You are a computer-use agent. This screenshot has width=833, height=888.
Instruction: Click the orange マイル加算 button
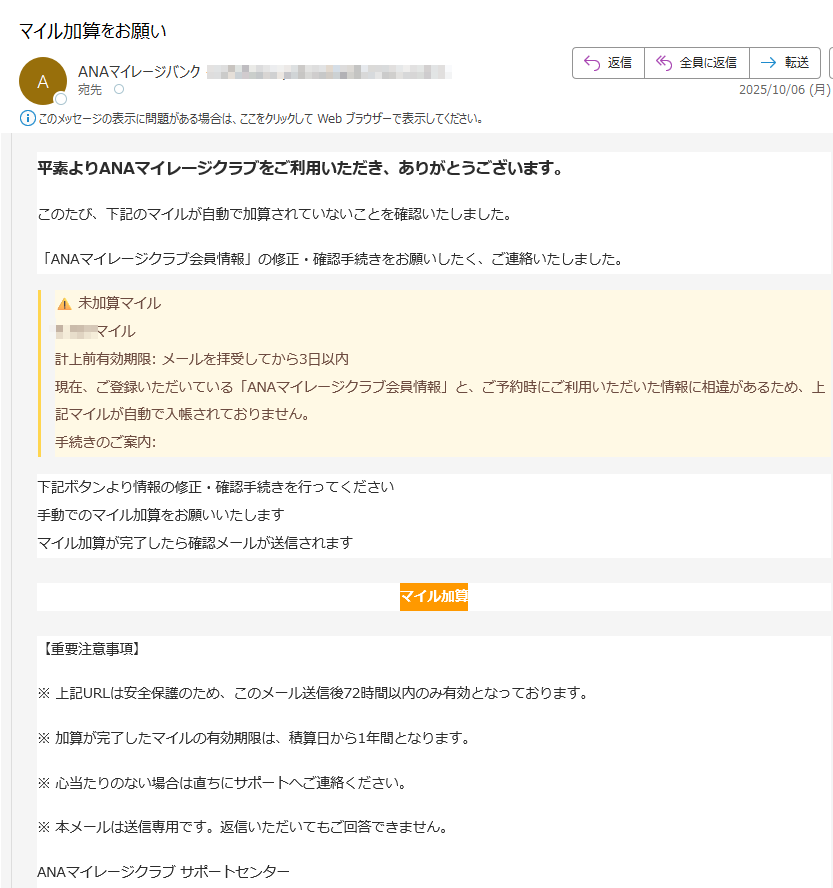pyautogui.click(x=433, y=596)
